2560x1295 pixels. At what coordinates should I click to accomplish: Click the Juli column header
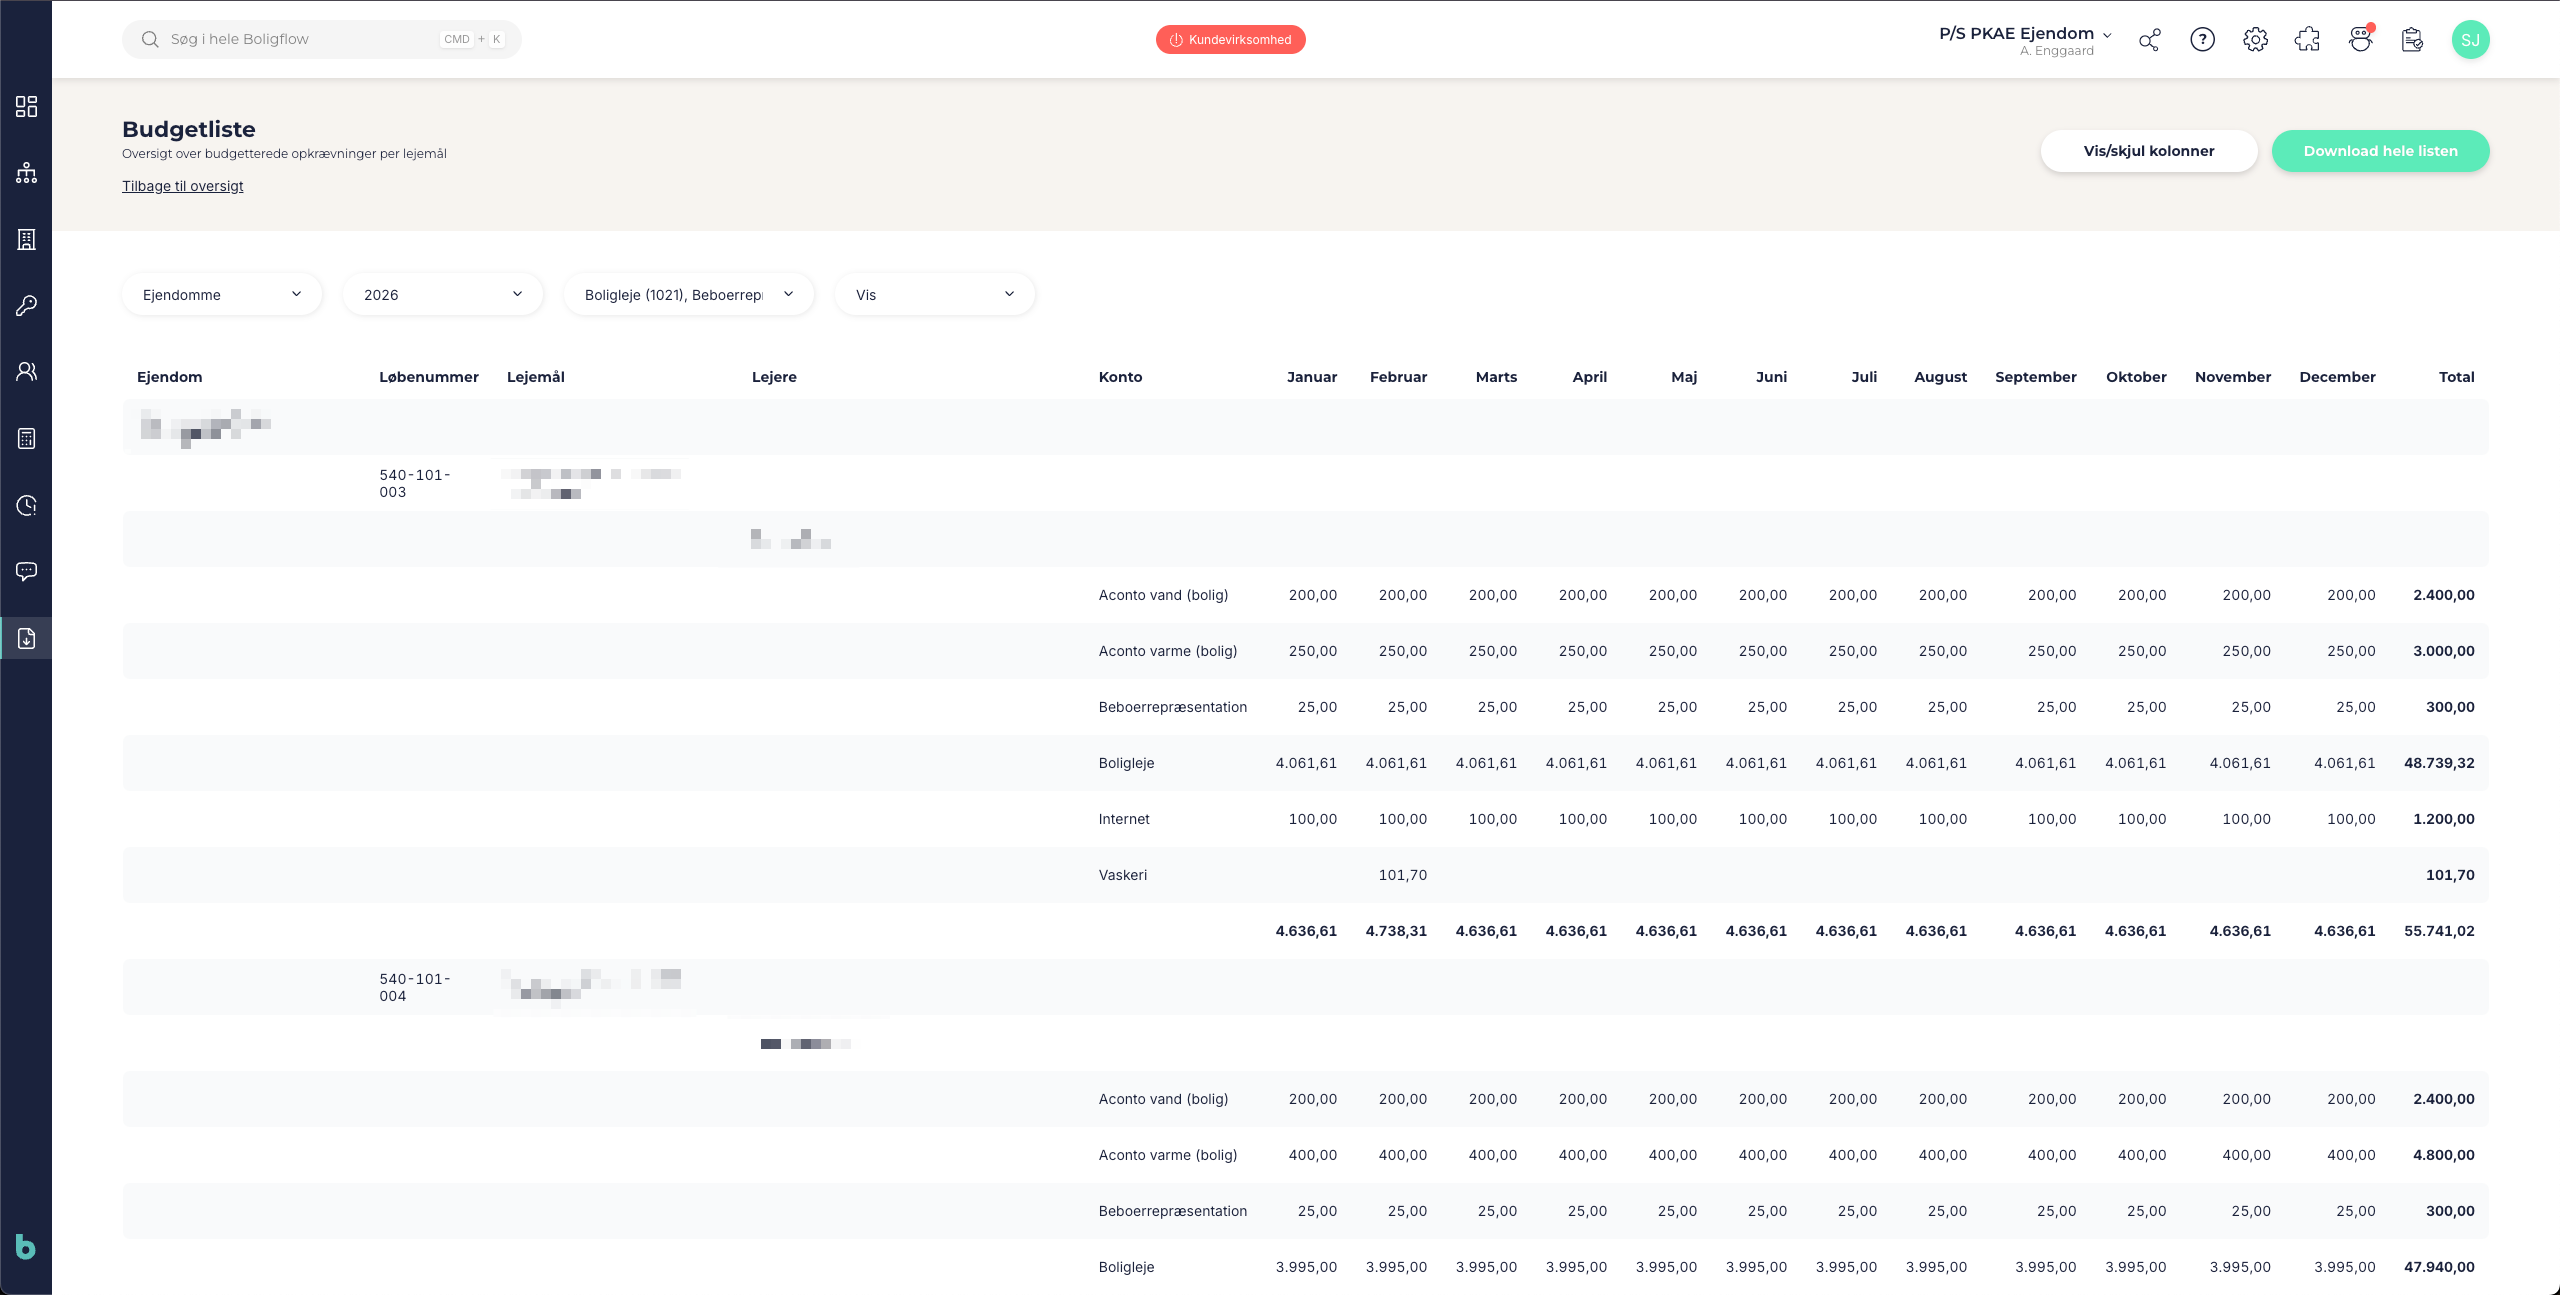coord(1864,377)
